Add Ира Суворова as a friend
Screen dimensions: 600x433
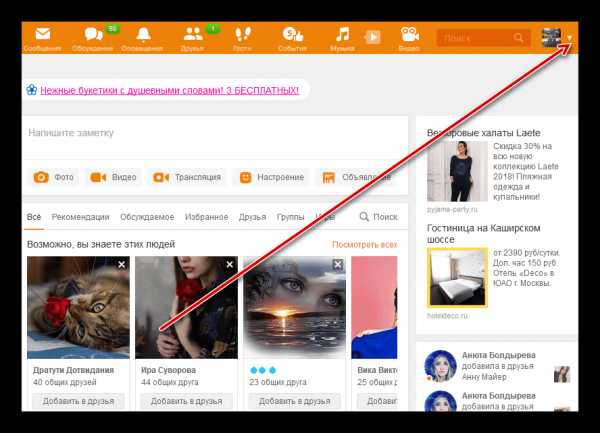click(186, 401)
